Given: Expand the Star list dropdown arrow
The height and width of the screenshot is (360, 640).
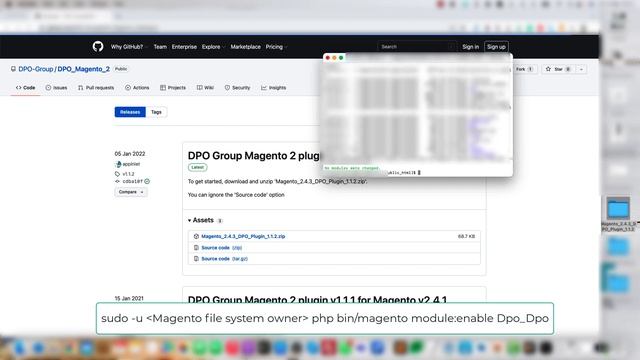Looking at the screenshot, I should tap(581, 69).
